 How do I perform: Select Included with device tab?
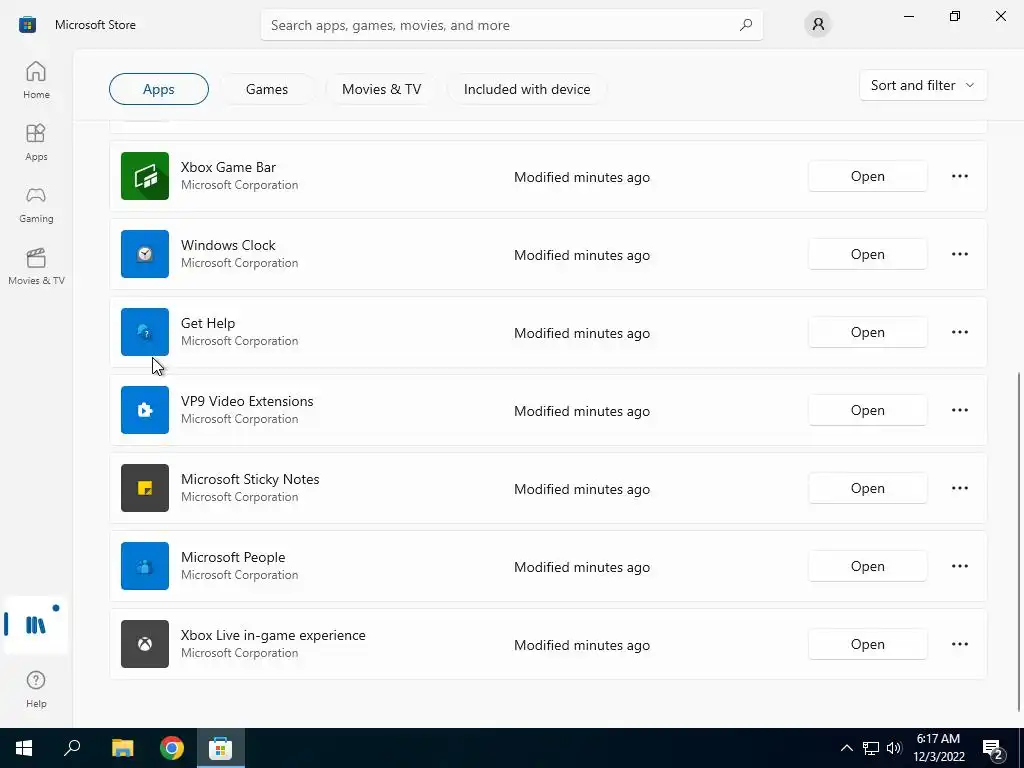click(527, 89)
